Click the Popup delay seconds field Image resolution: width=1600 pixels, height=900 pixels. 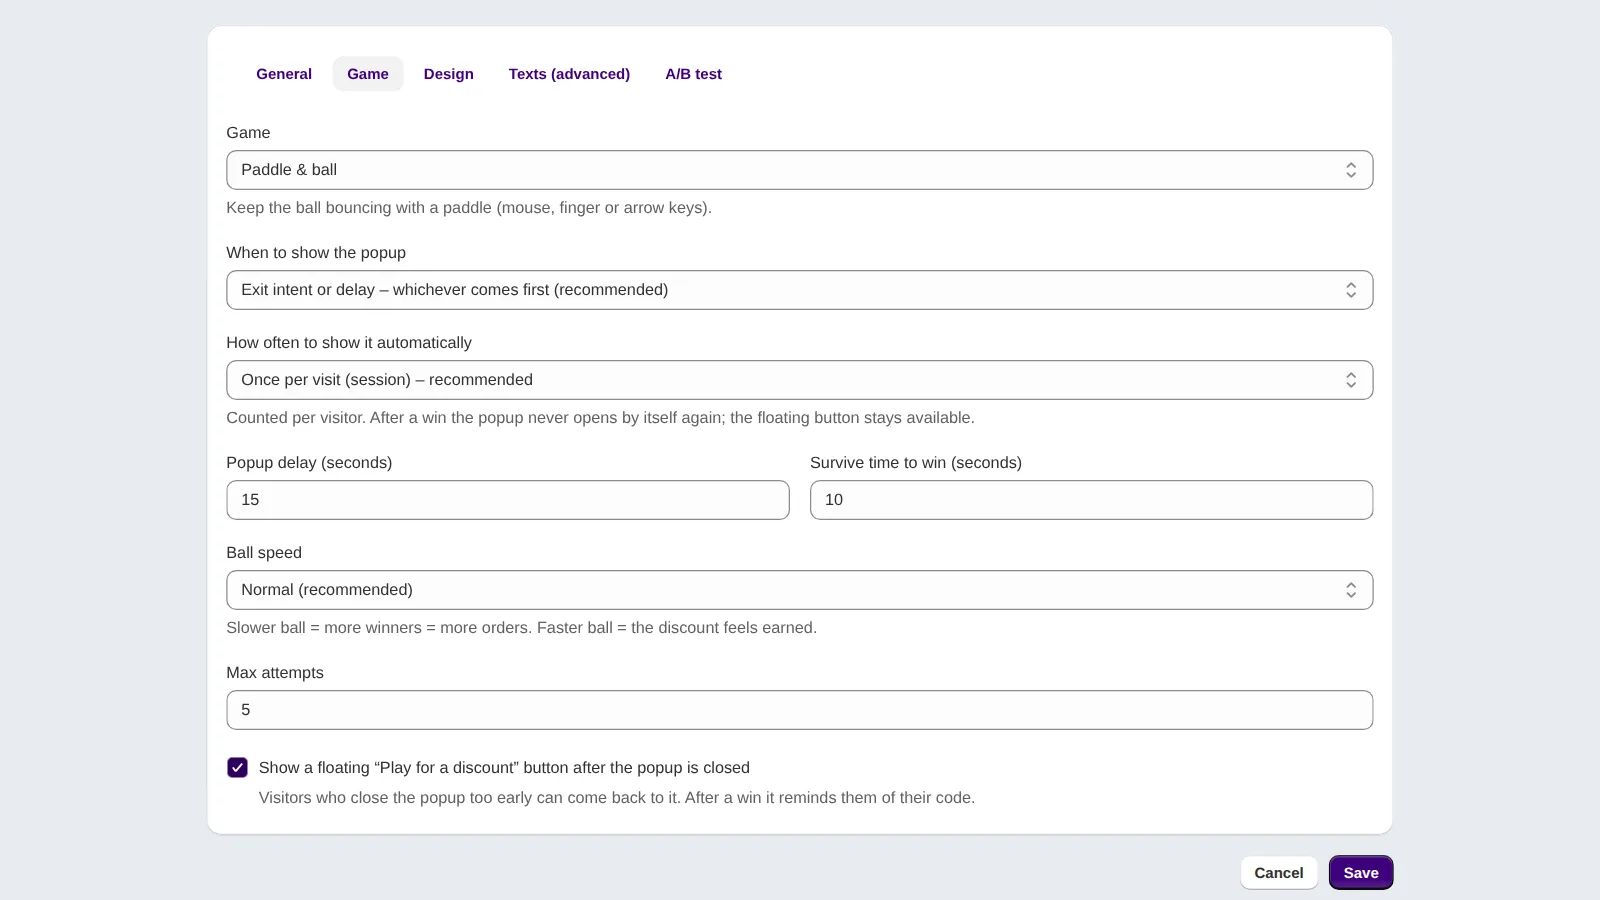point(508,500)
